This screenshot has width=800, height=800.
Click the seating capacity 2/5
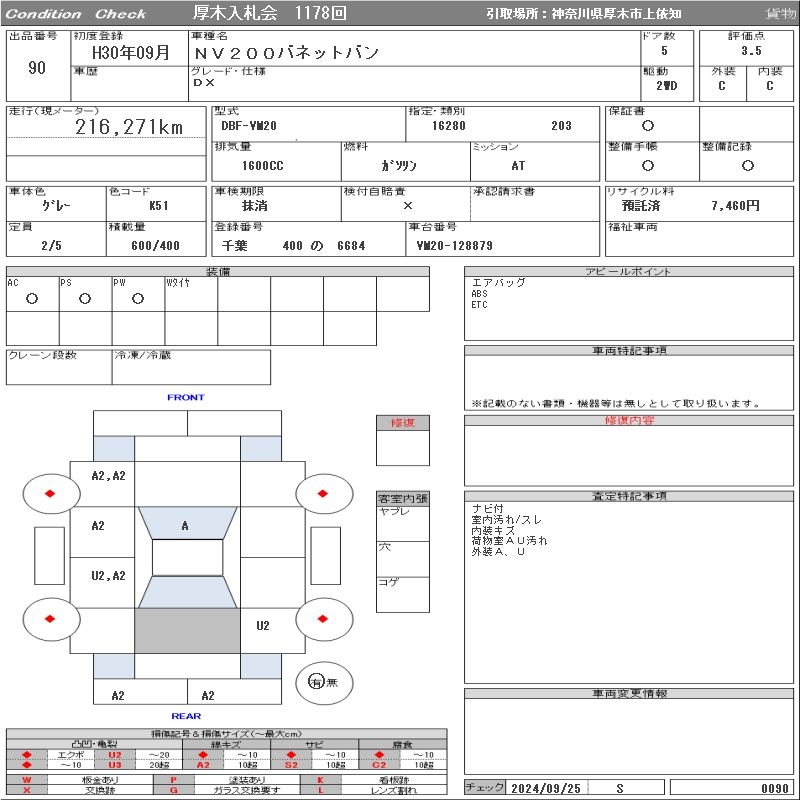coord(51,245)
